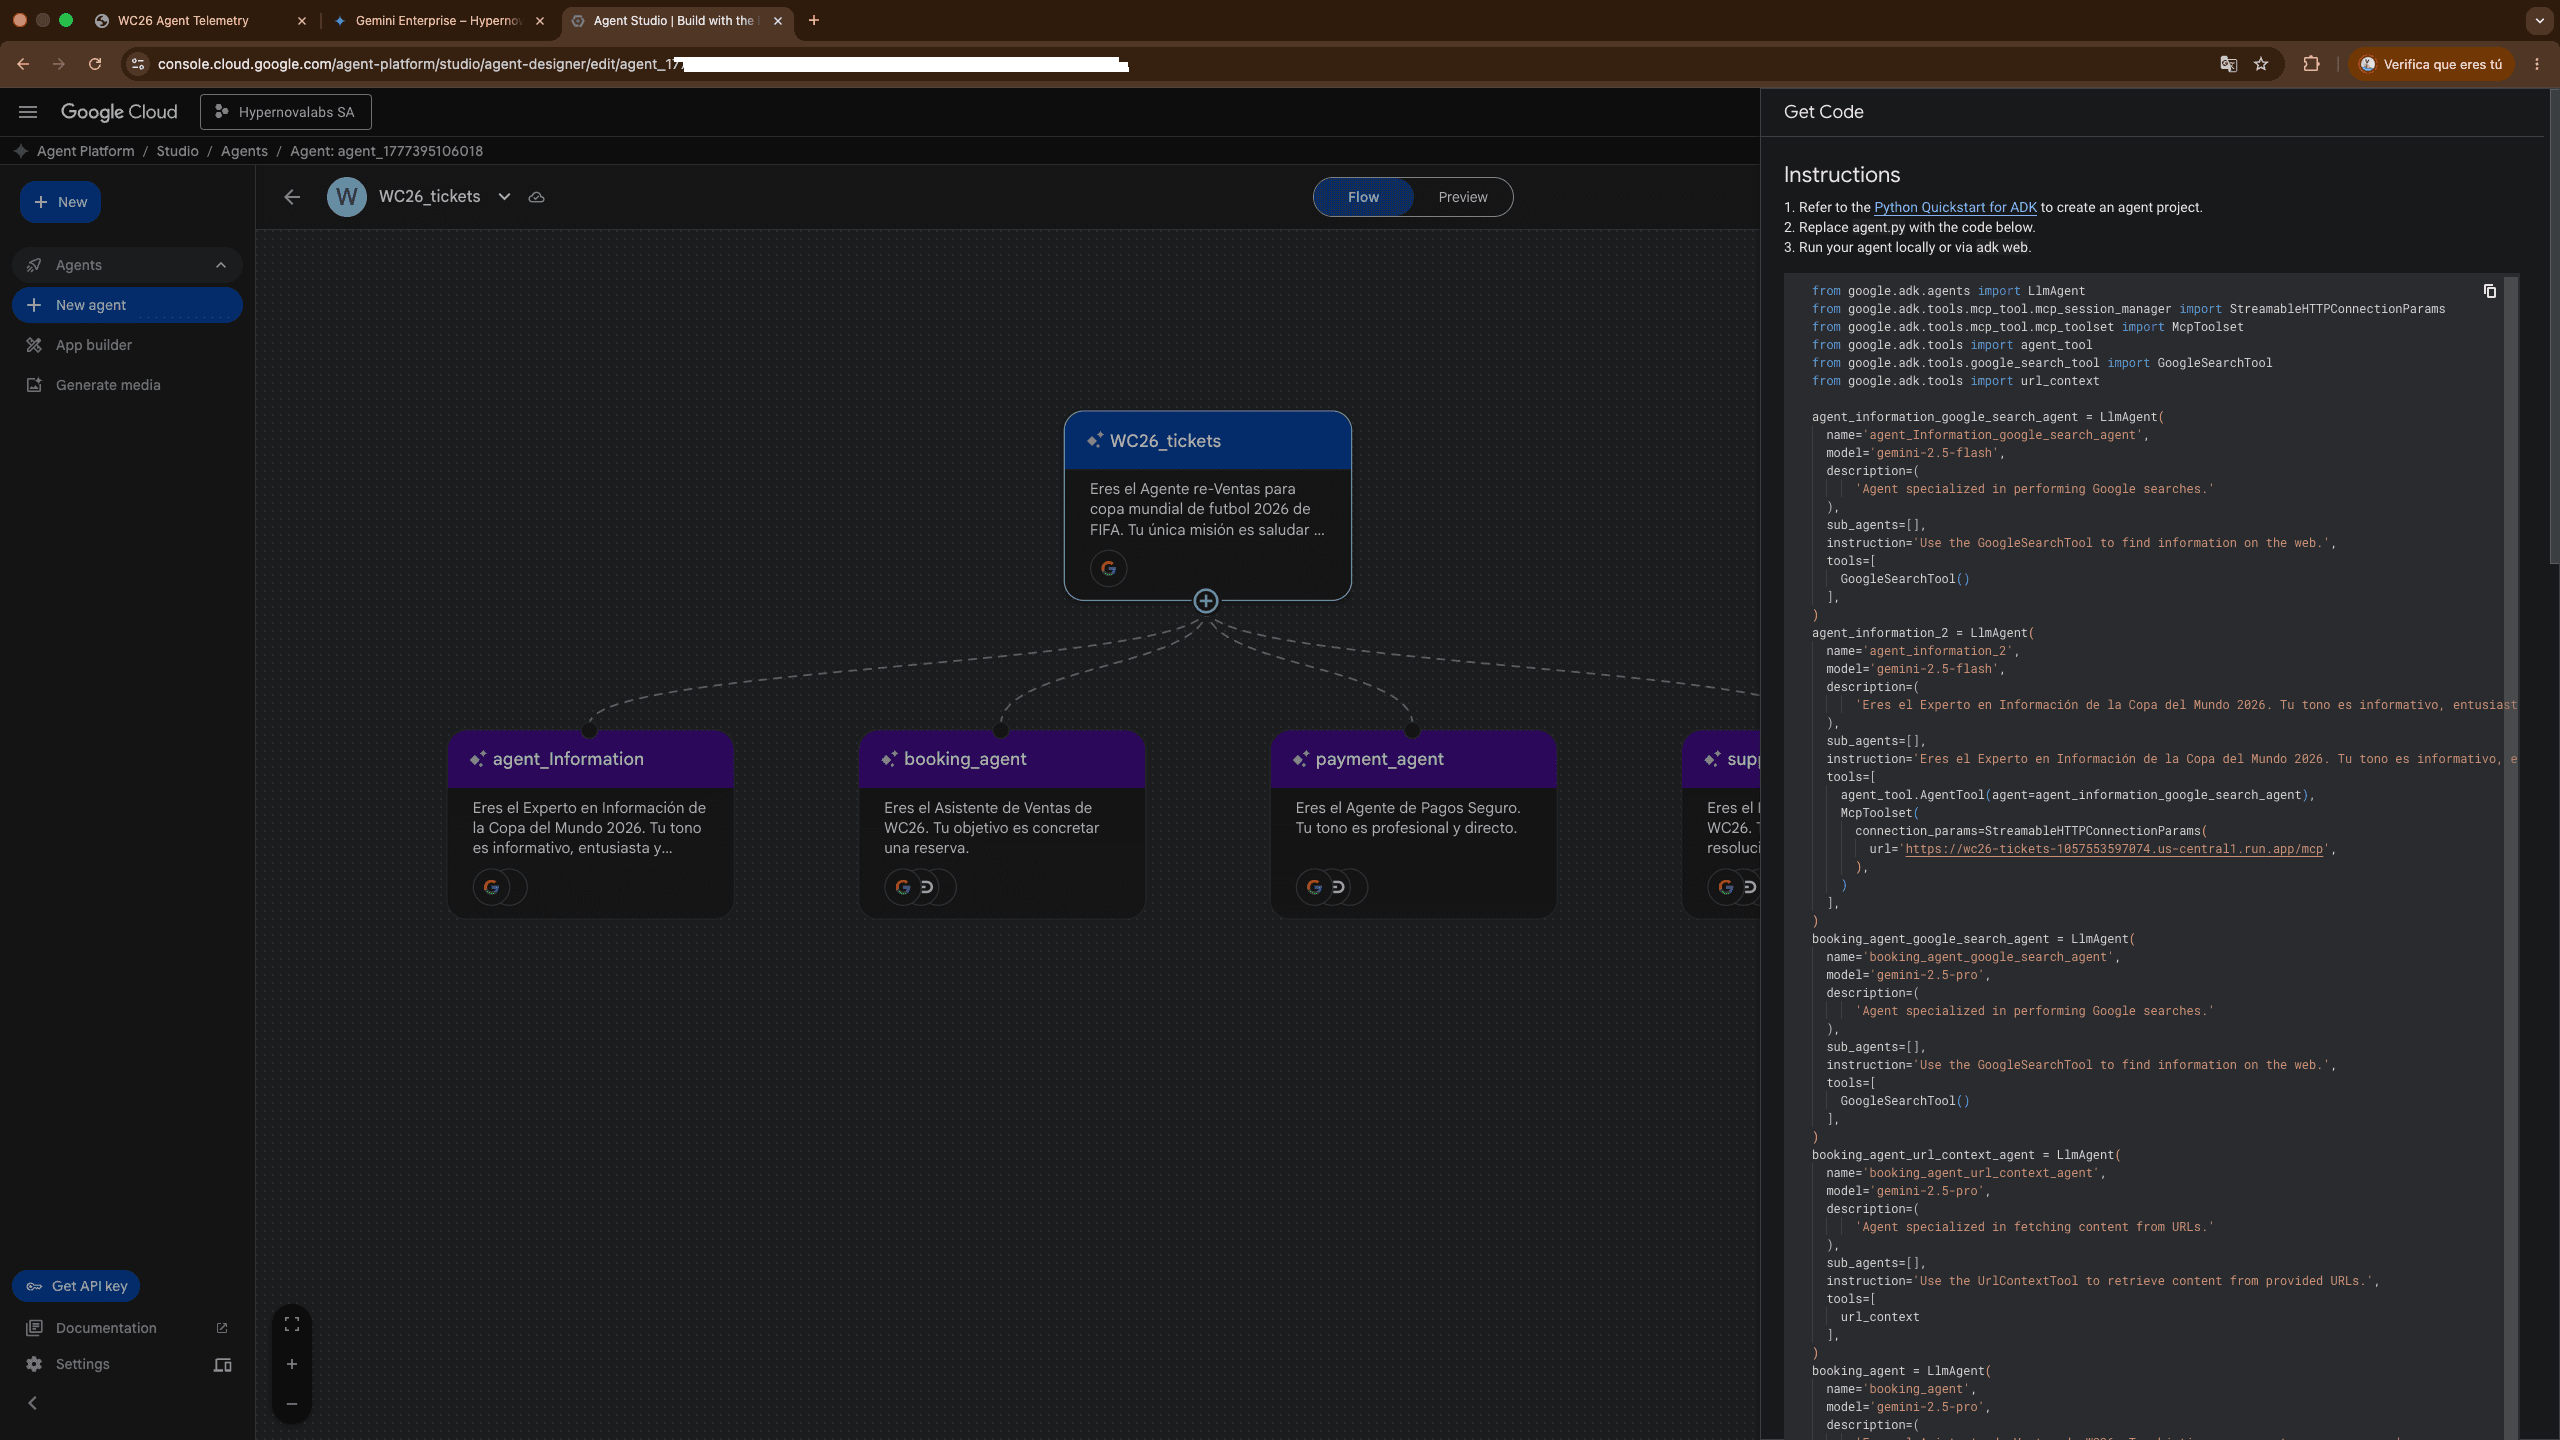Open the wc26-tickets MCP URL in the code
This screenshot has height=1440, width=2560.
pos(2114,849)
